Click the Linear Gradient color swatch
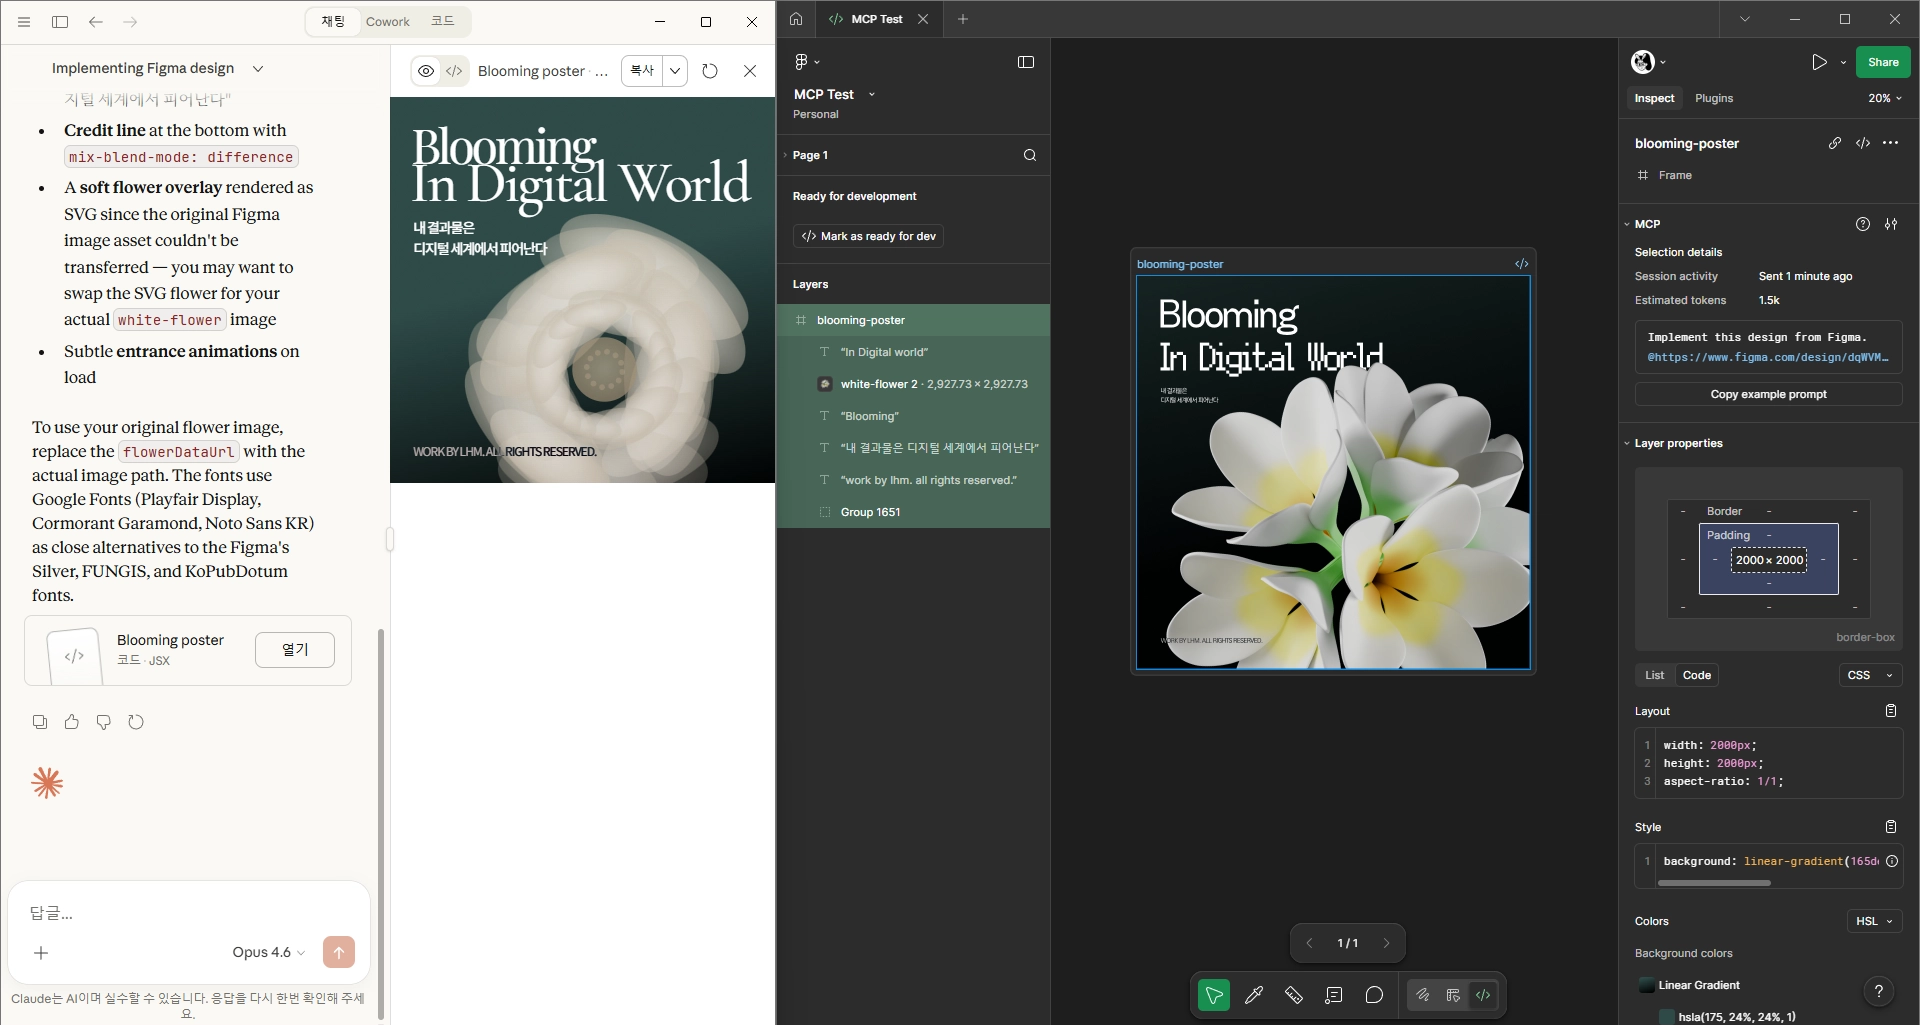1920x1025 pixels. coord(1646,985)
